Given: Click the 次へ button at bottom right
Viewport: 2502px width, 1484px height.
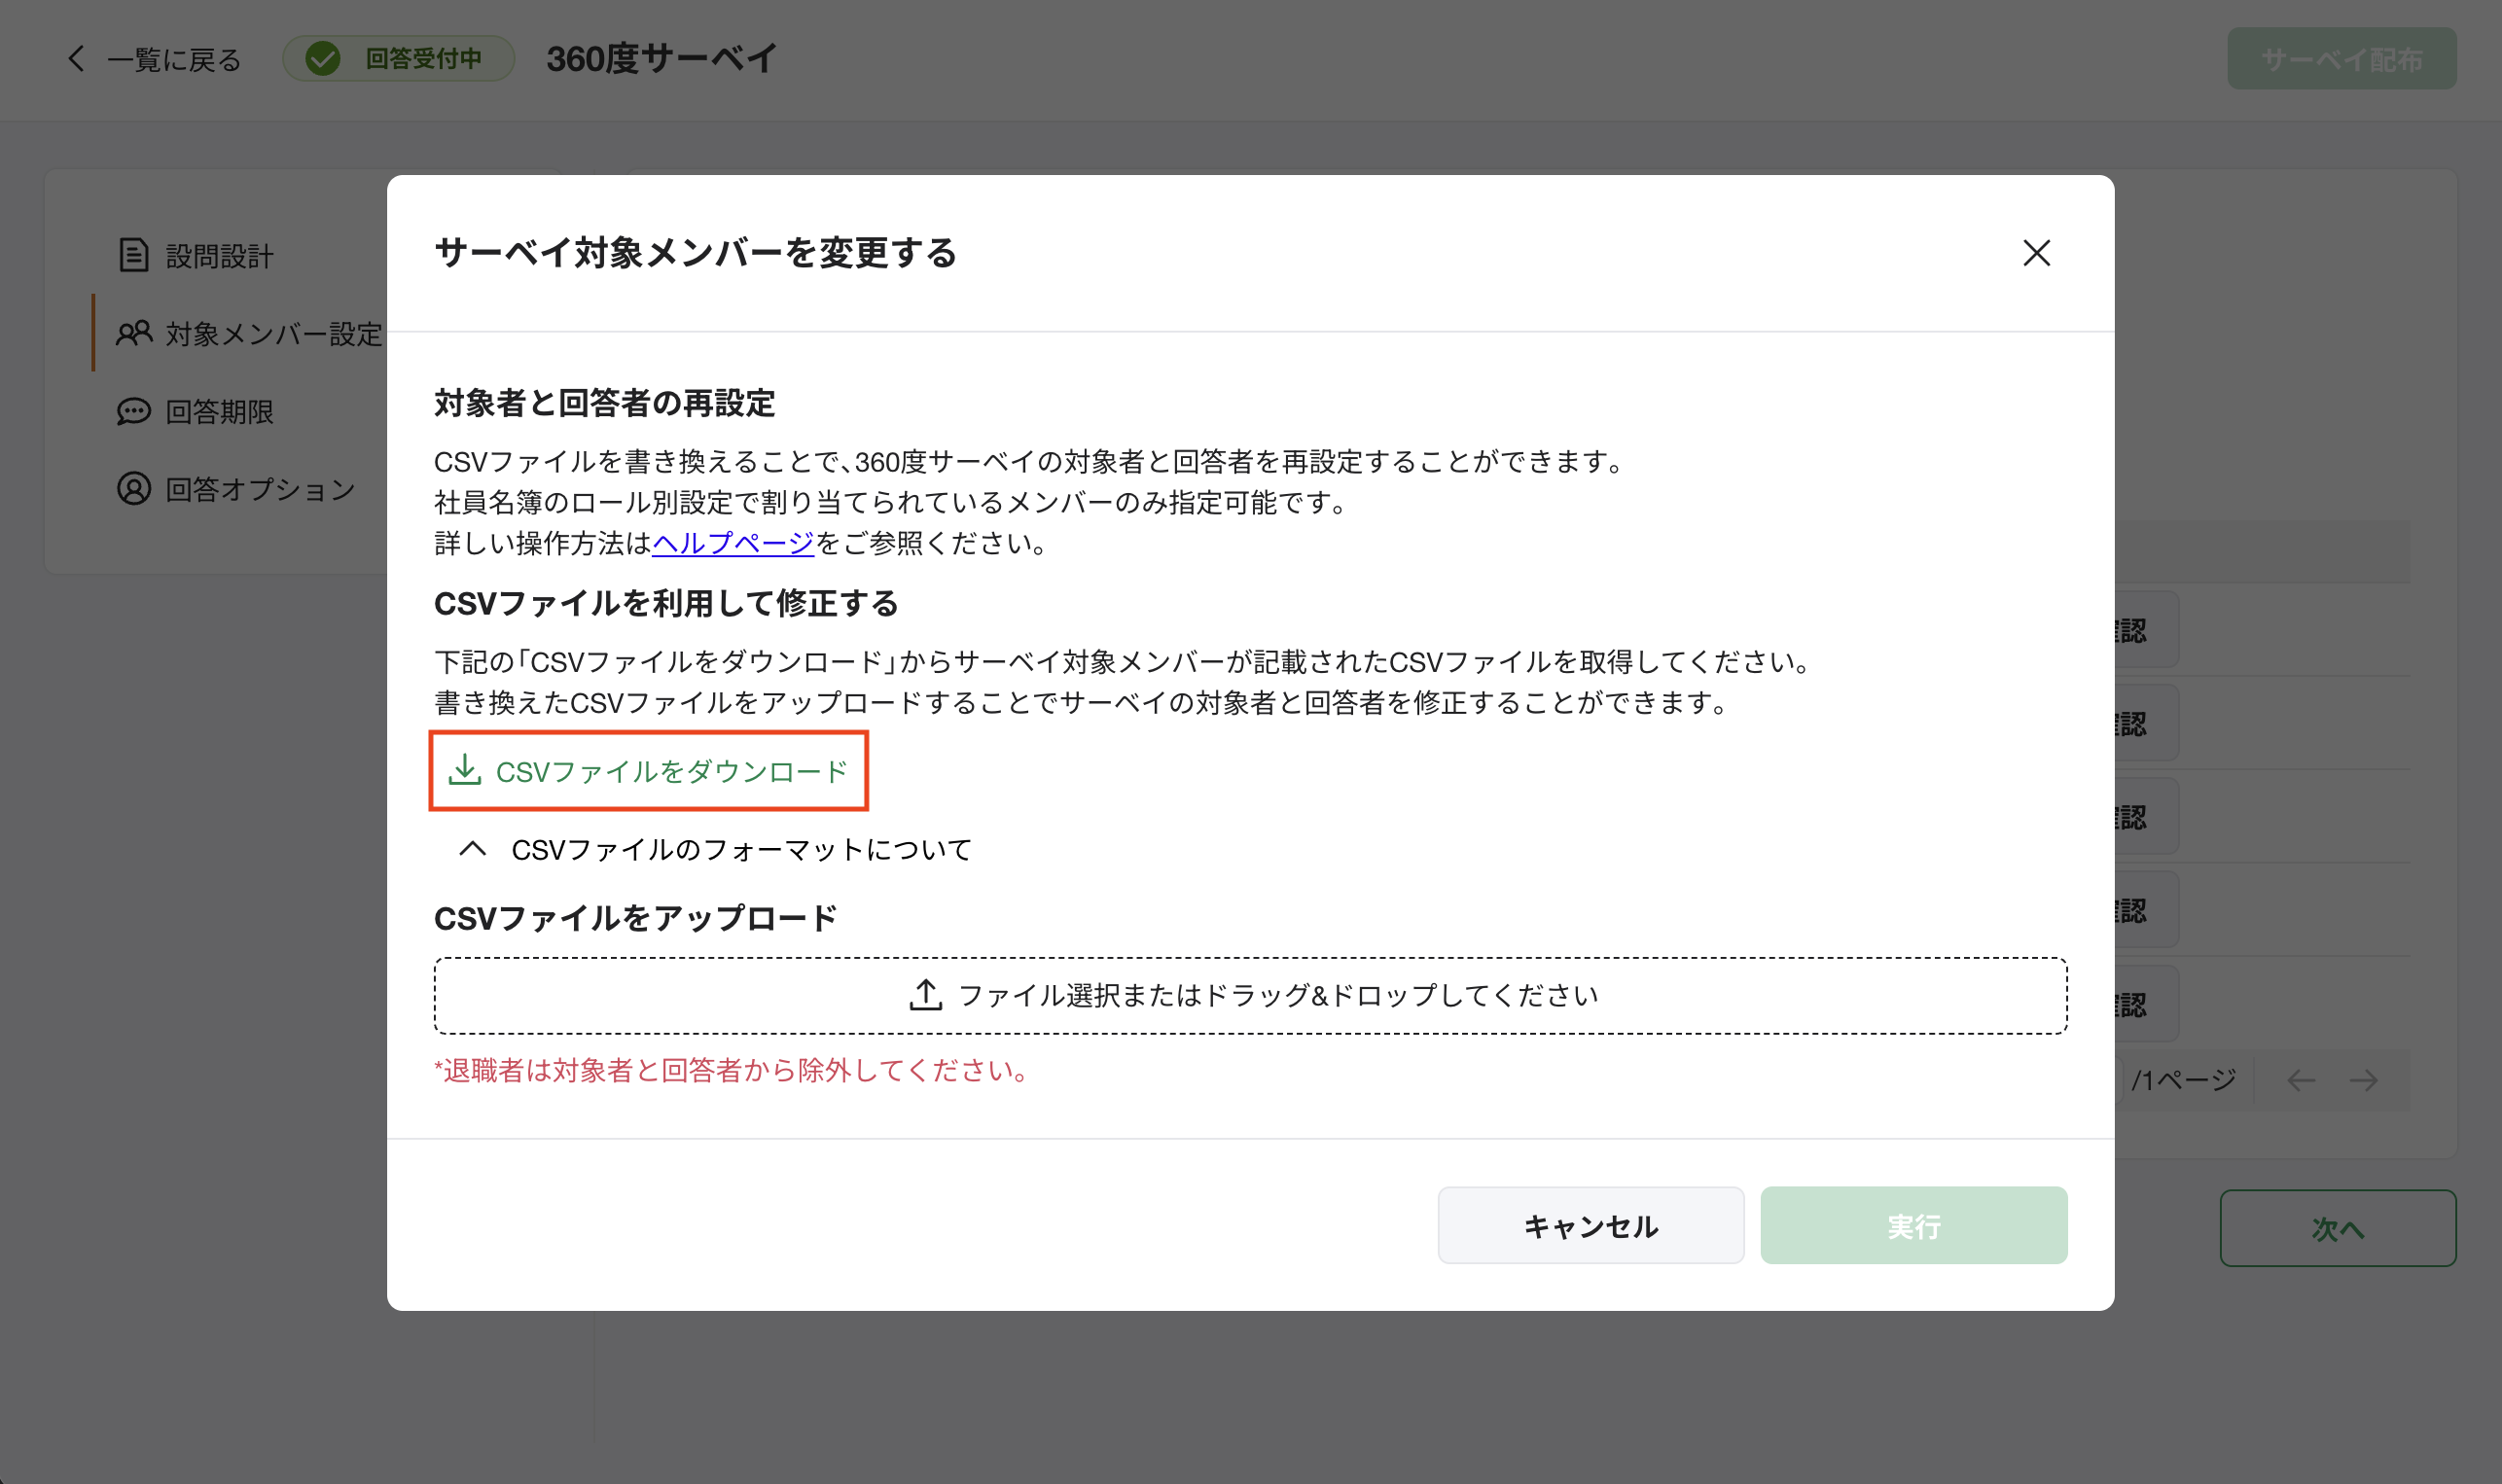Looking at the screenshot, I should [2338, 1230].
